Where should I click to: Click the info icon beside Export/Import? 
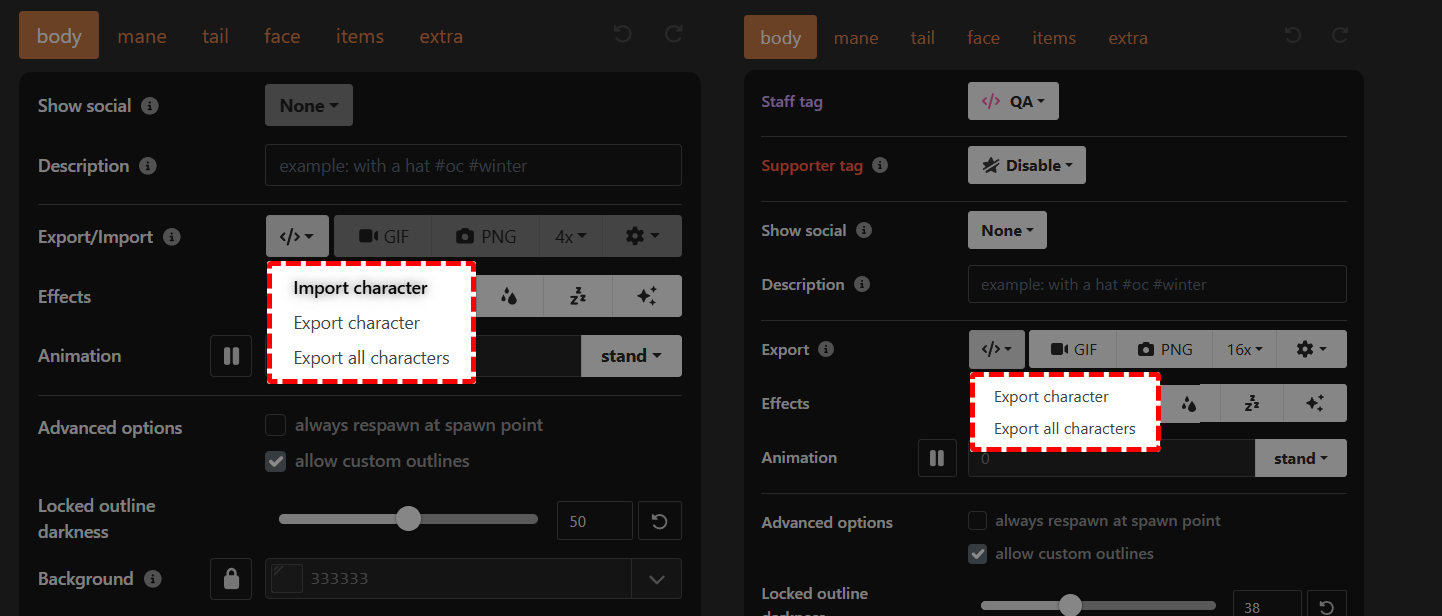click(172, 237)
